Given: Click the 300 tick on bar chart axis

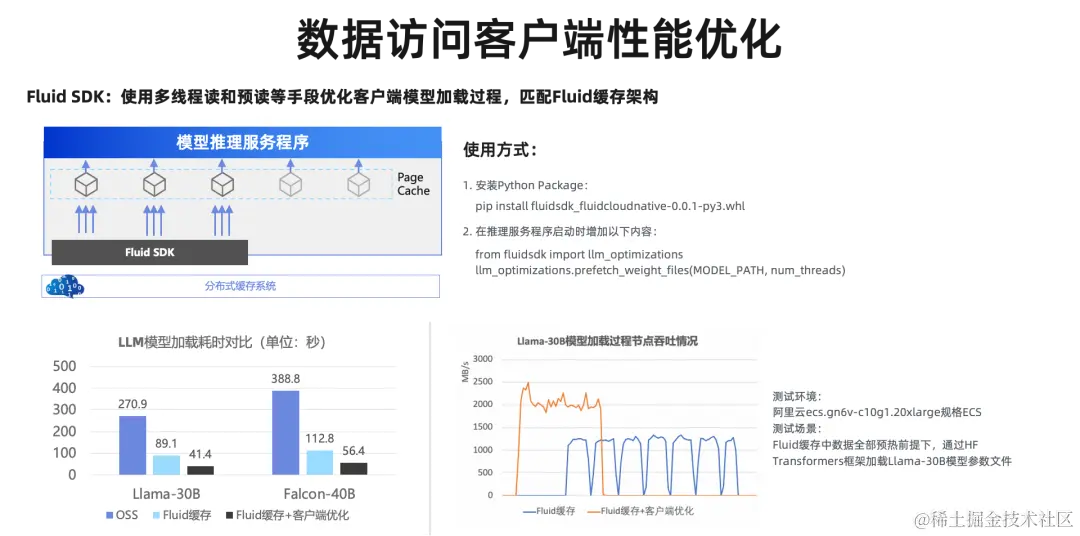Looking at the screenshot, I should [x=64, y=410].
